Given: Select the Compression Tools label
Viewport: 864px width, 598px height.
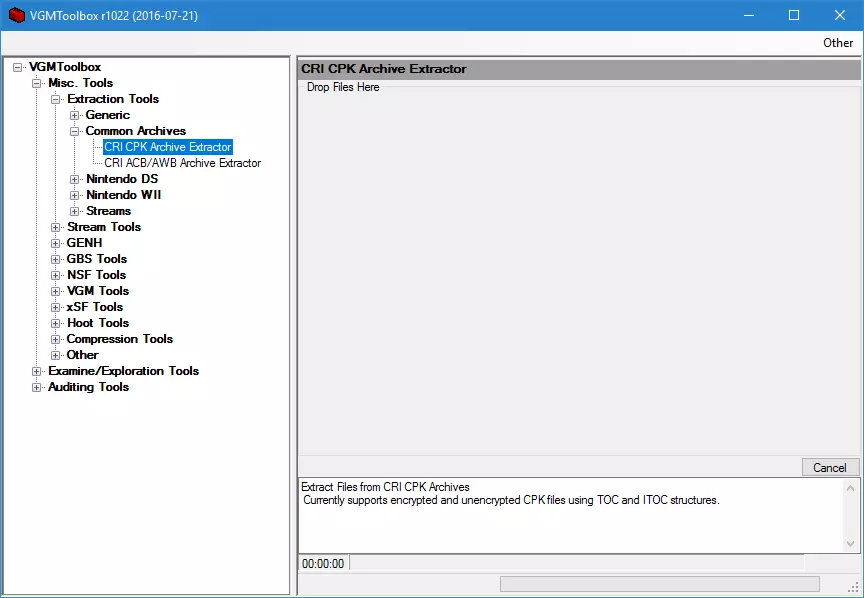Looking at the screenshot, I should point(120,338).
